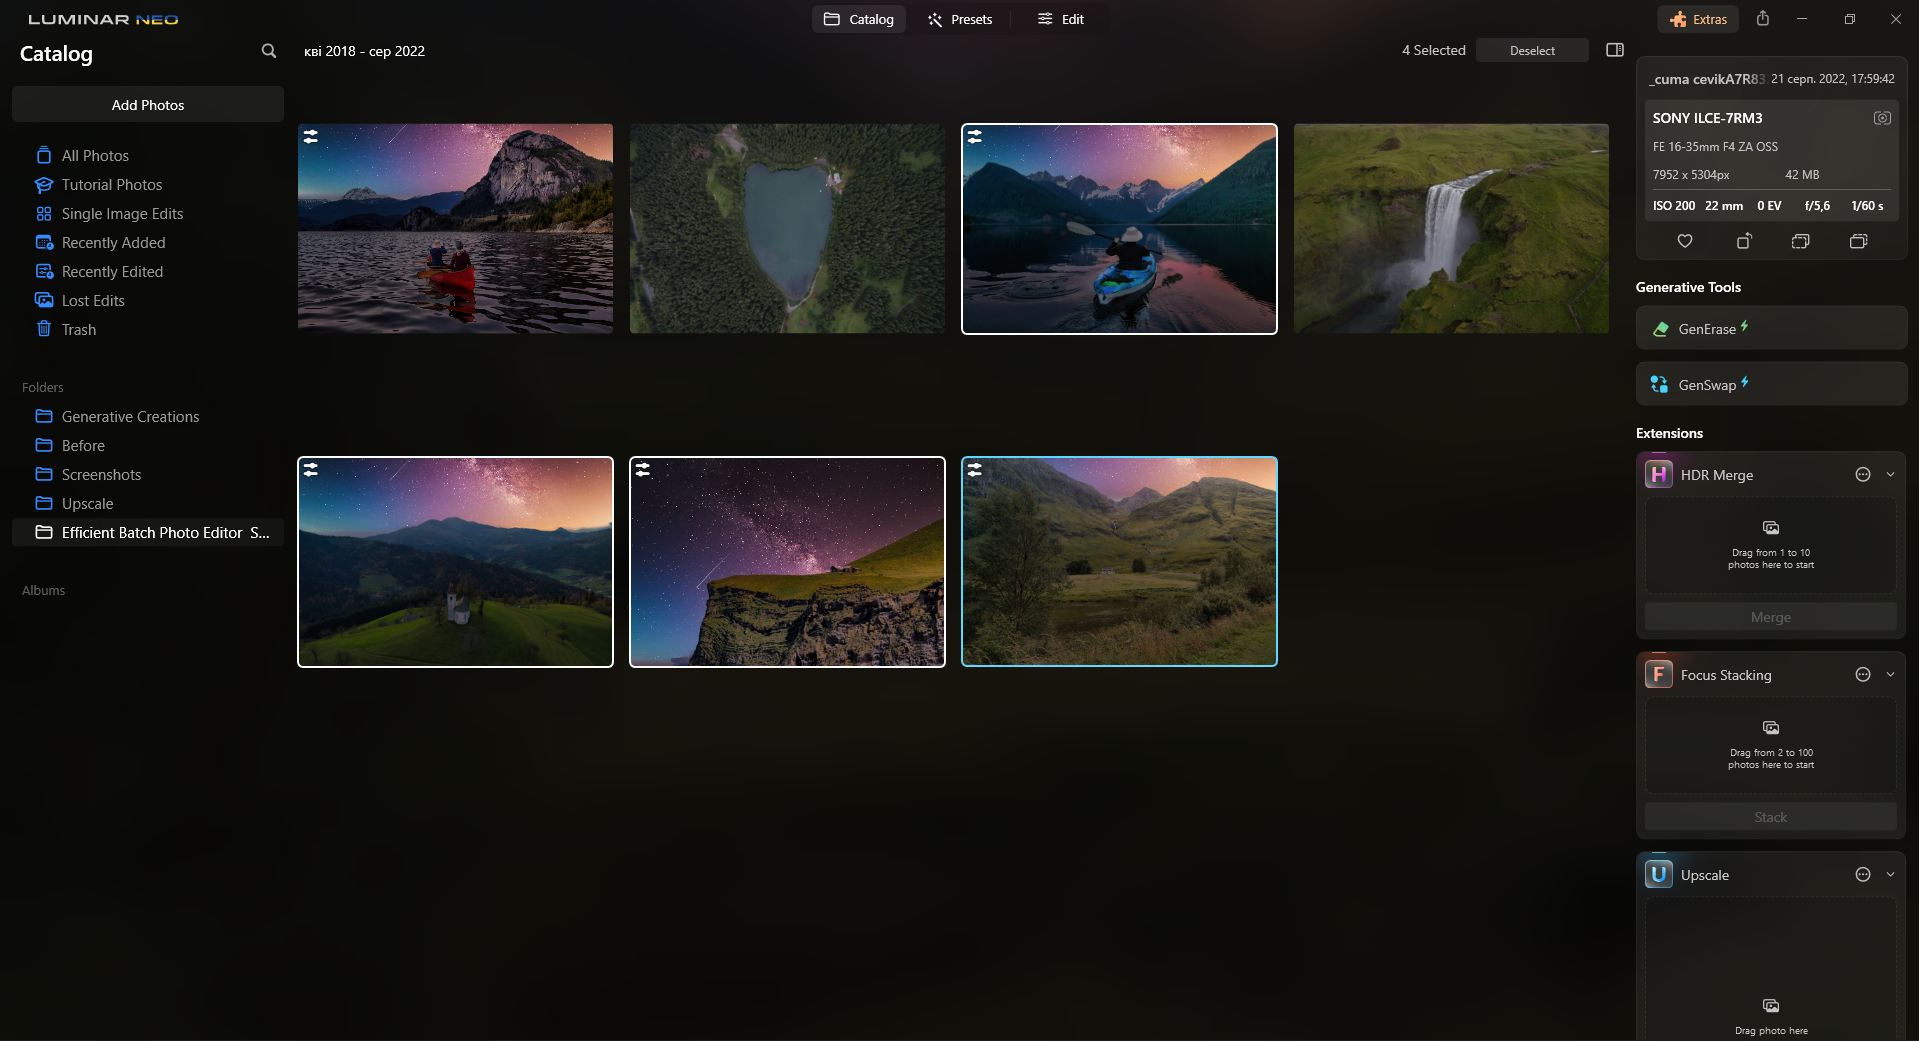Select the Efficient Batch Photo Editor folder
The height and width of the screenshot is (1041, 1919).
point(148,533)
